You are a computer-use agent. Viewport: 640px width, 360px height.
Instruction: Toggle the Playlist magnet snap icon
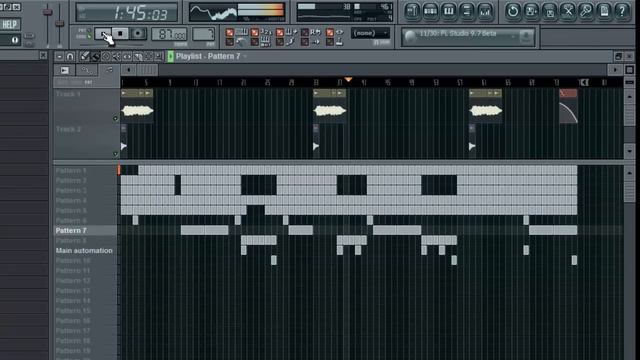coord(70,56)
